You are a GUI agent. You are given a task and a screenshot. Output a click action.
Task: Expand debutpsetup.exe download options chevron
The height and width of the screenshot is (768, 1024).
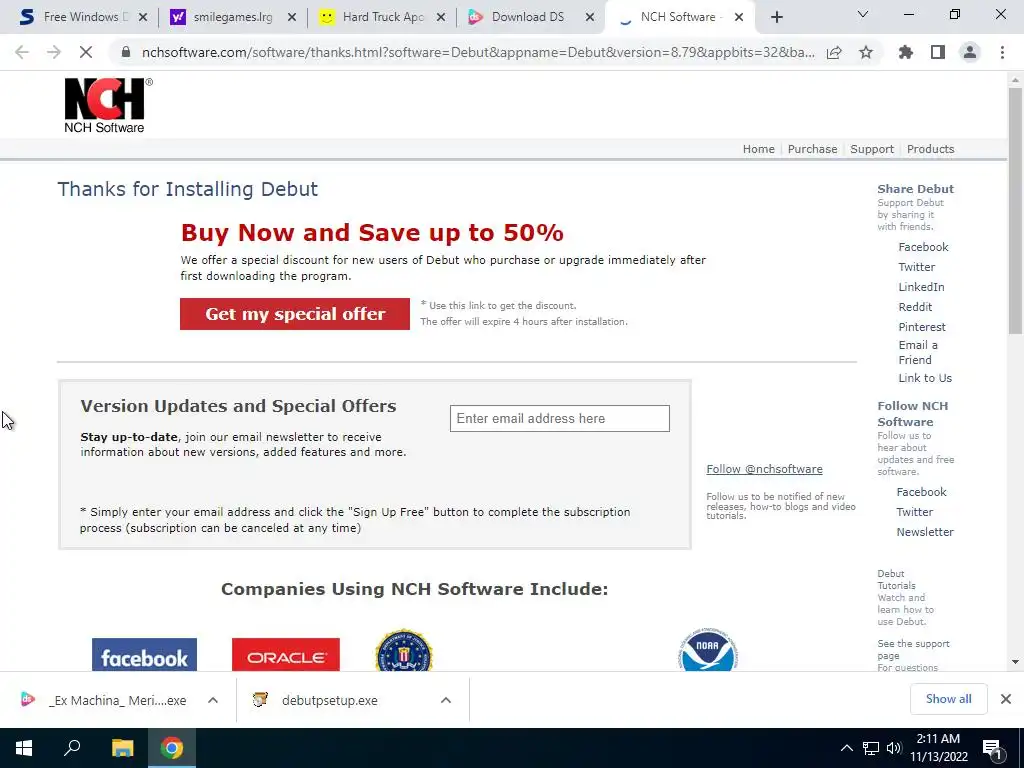[446, 700]
